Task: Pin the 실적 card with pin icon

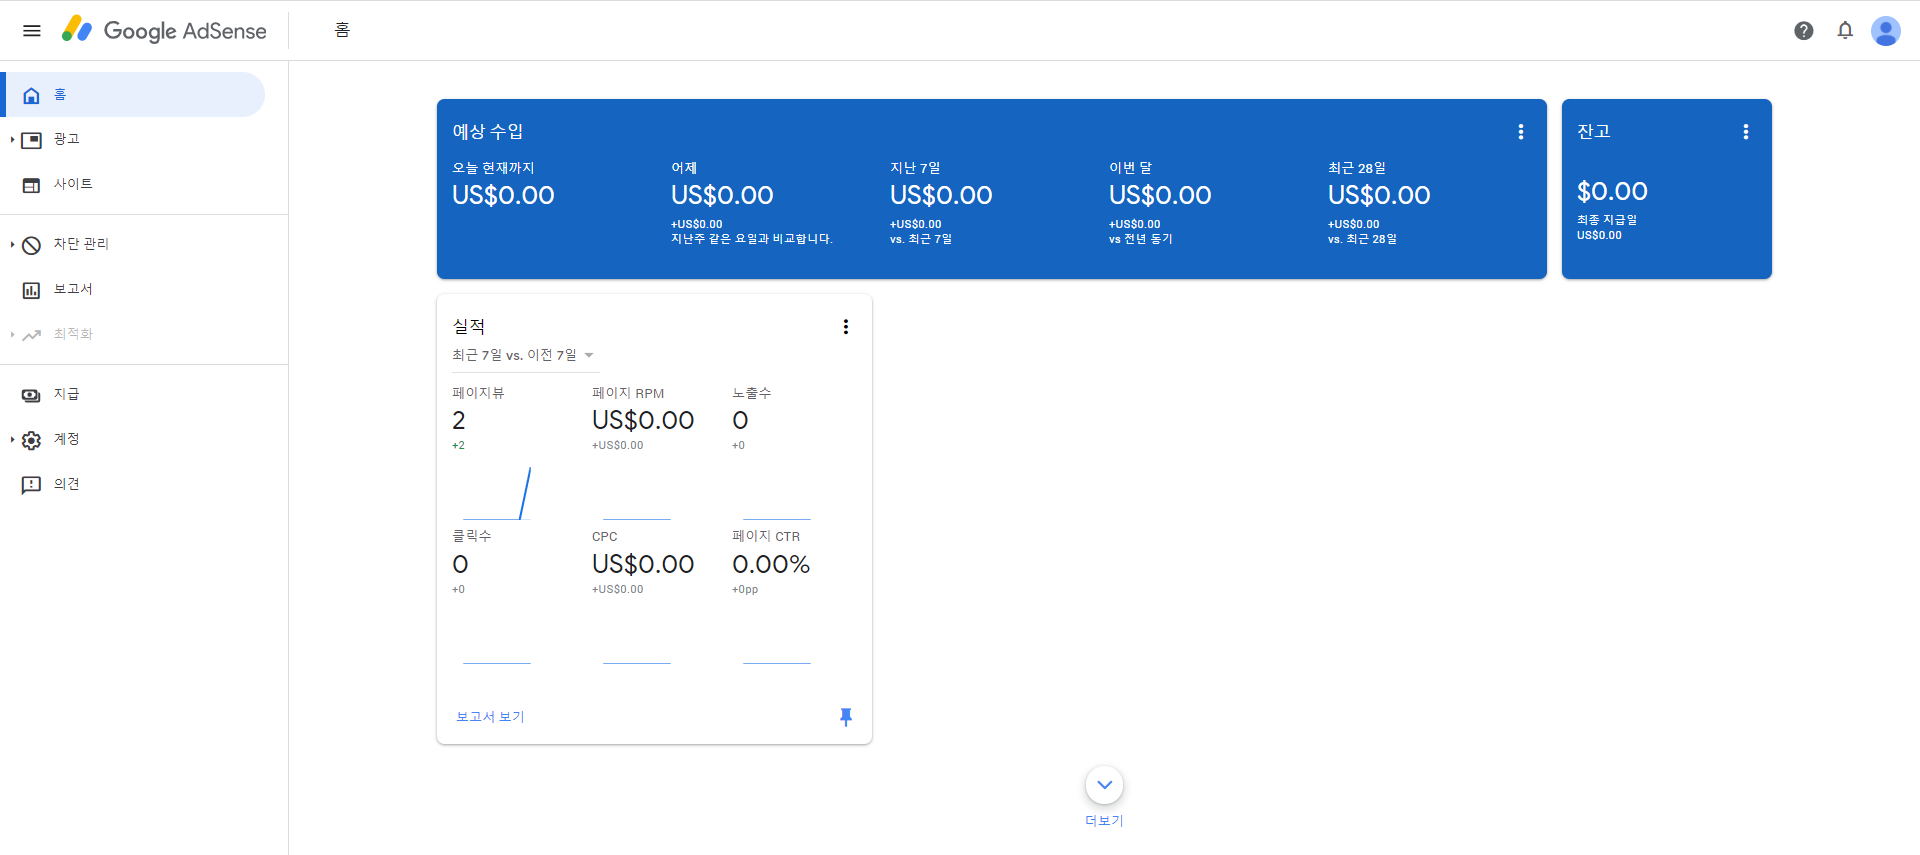Action: (846, 717)
